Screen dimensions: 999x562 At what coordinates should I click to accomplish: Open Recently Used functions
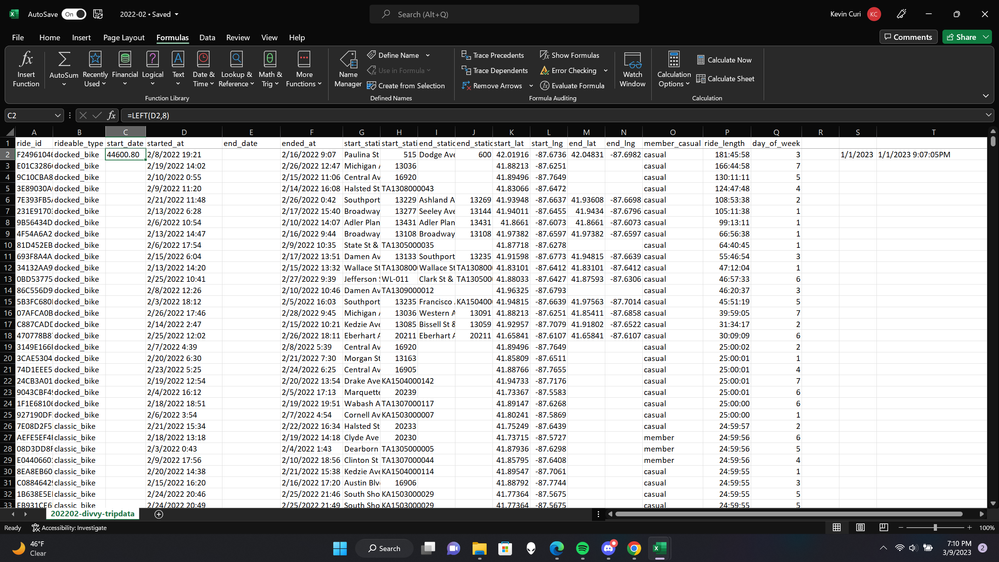point(95,69)
